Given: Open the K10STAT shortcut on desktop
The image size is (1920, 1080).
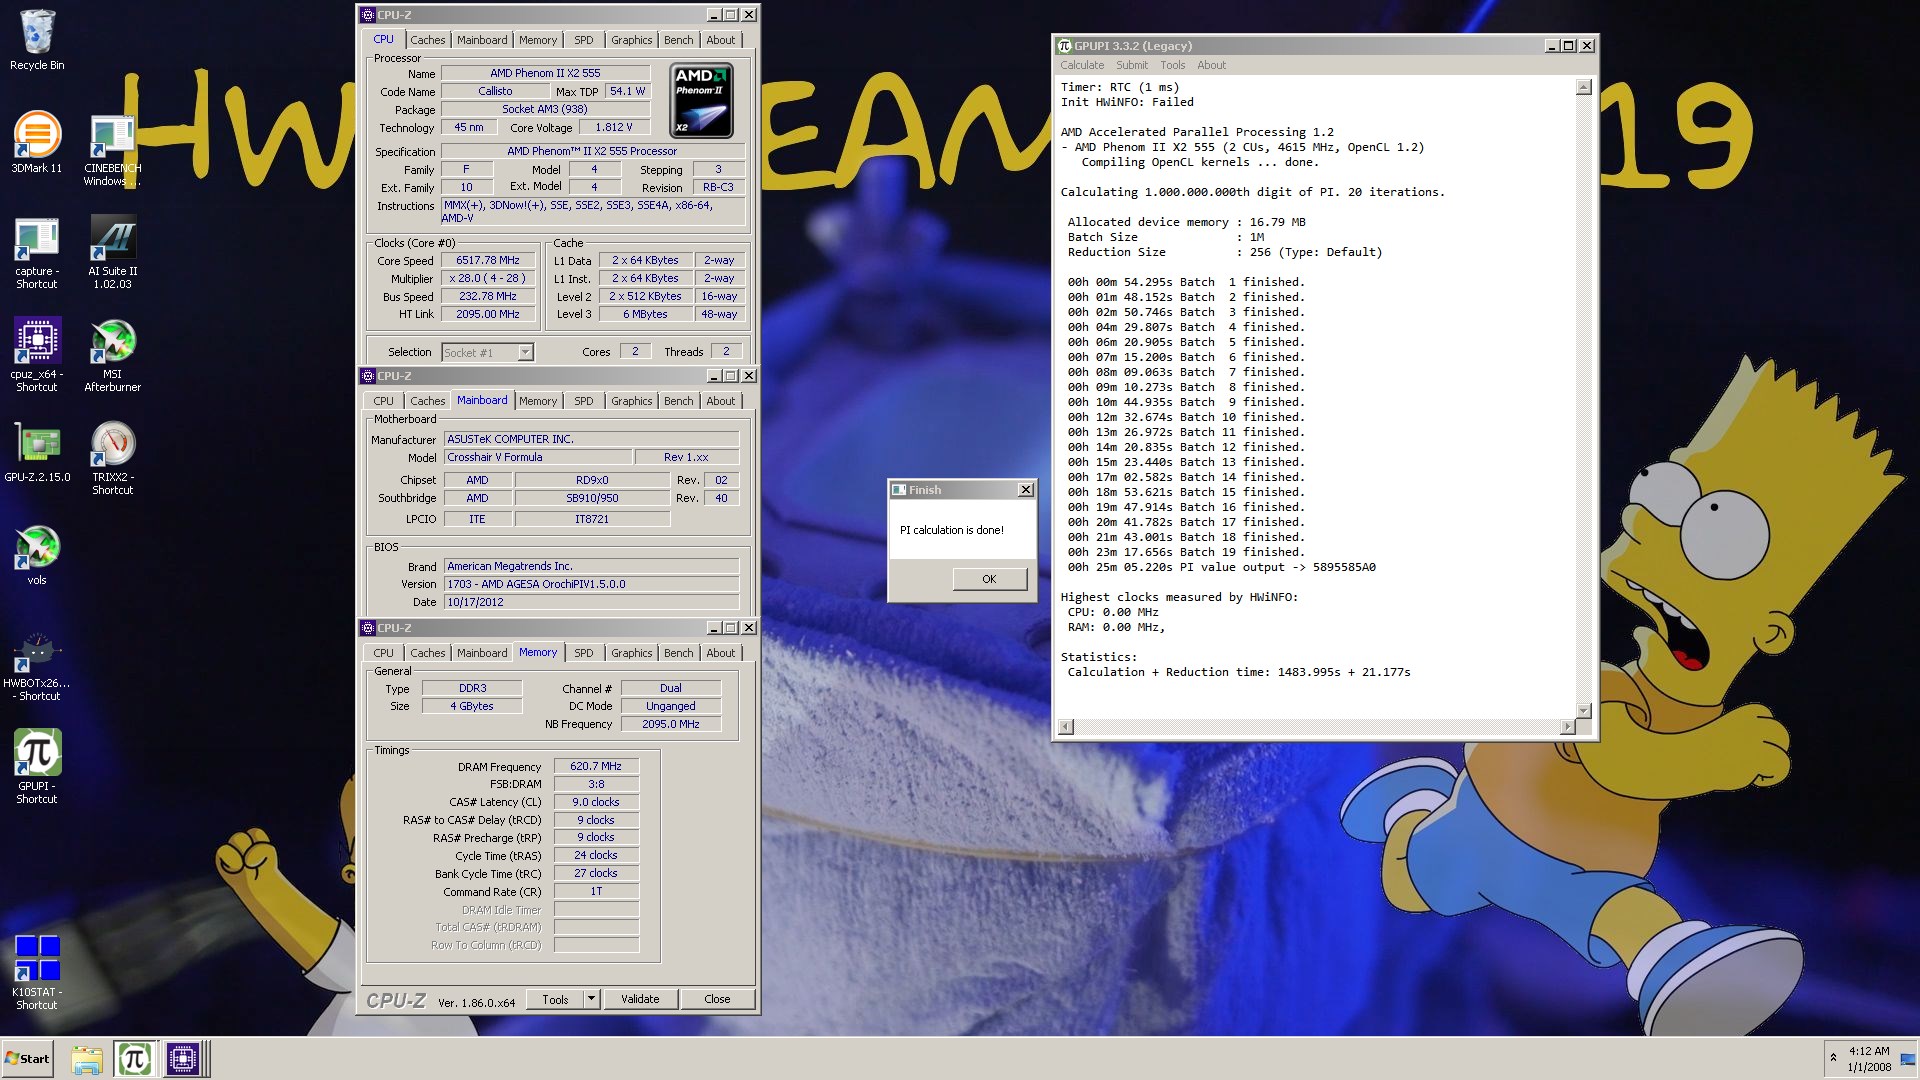Looking at the screenshot, I should (37, 972).
